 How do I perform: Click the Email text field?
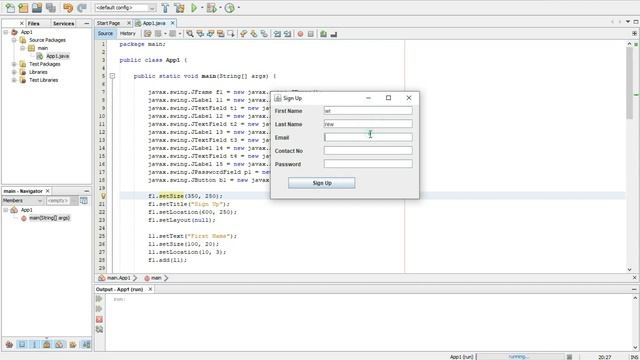tap(368, 137)
